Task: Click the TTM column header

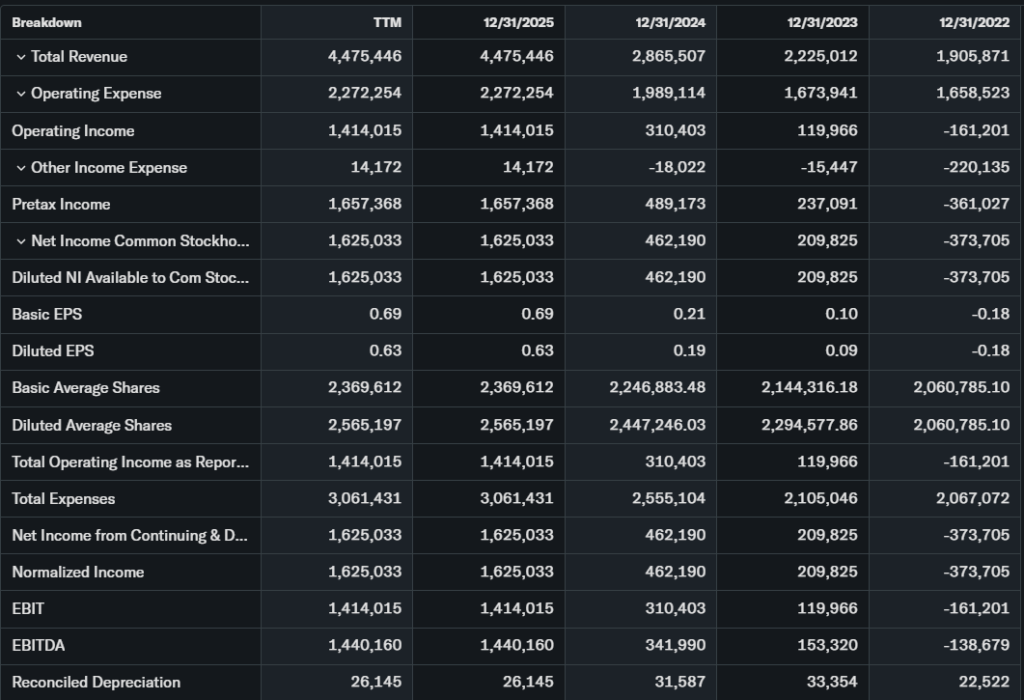Action: pyautogui.click(x=387, y=22)
